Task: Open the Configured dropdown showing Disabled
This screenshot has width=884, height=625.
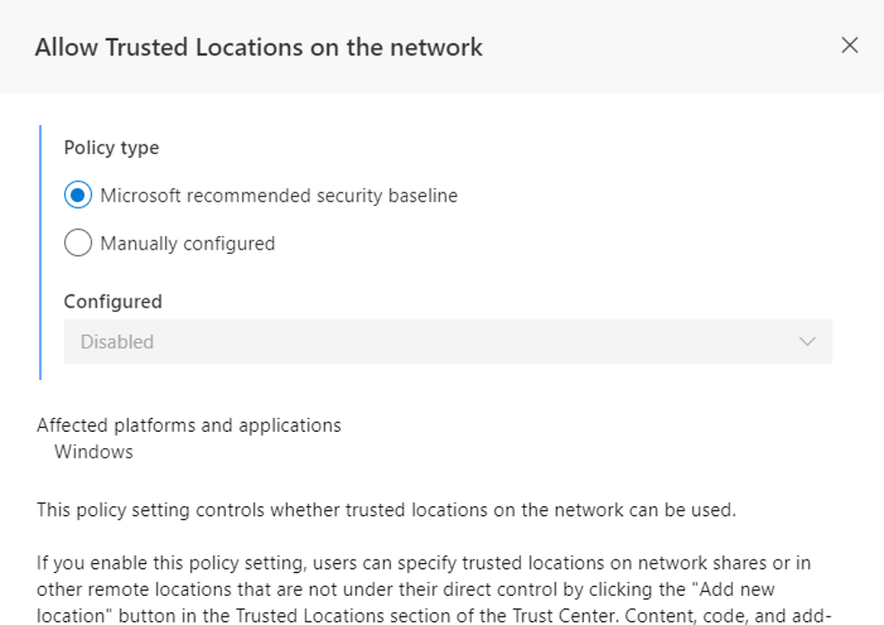Action: pyautogui.click(x=448, y=342)
